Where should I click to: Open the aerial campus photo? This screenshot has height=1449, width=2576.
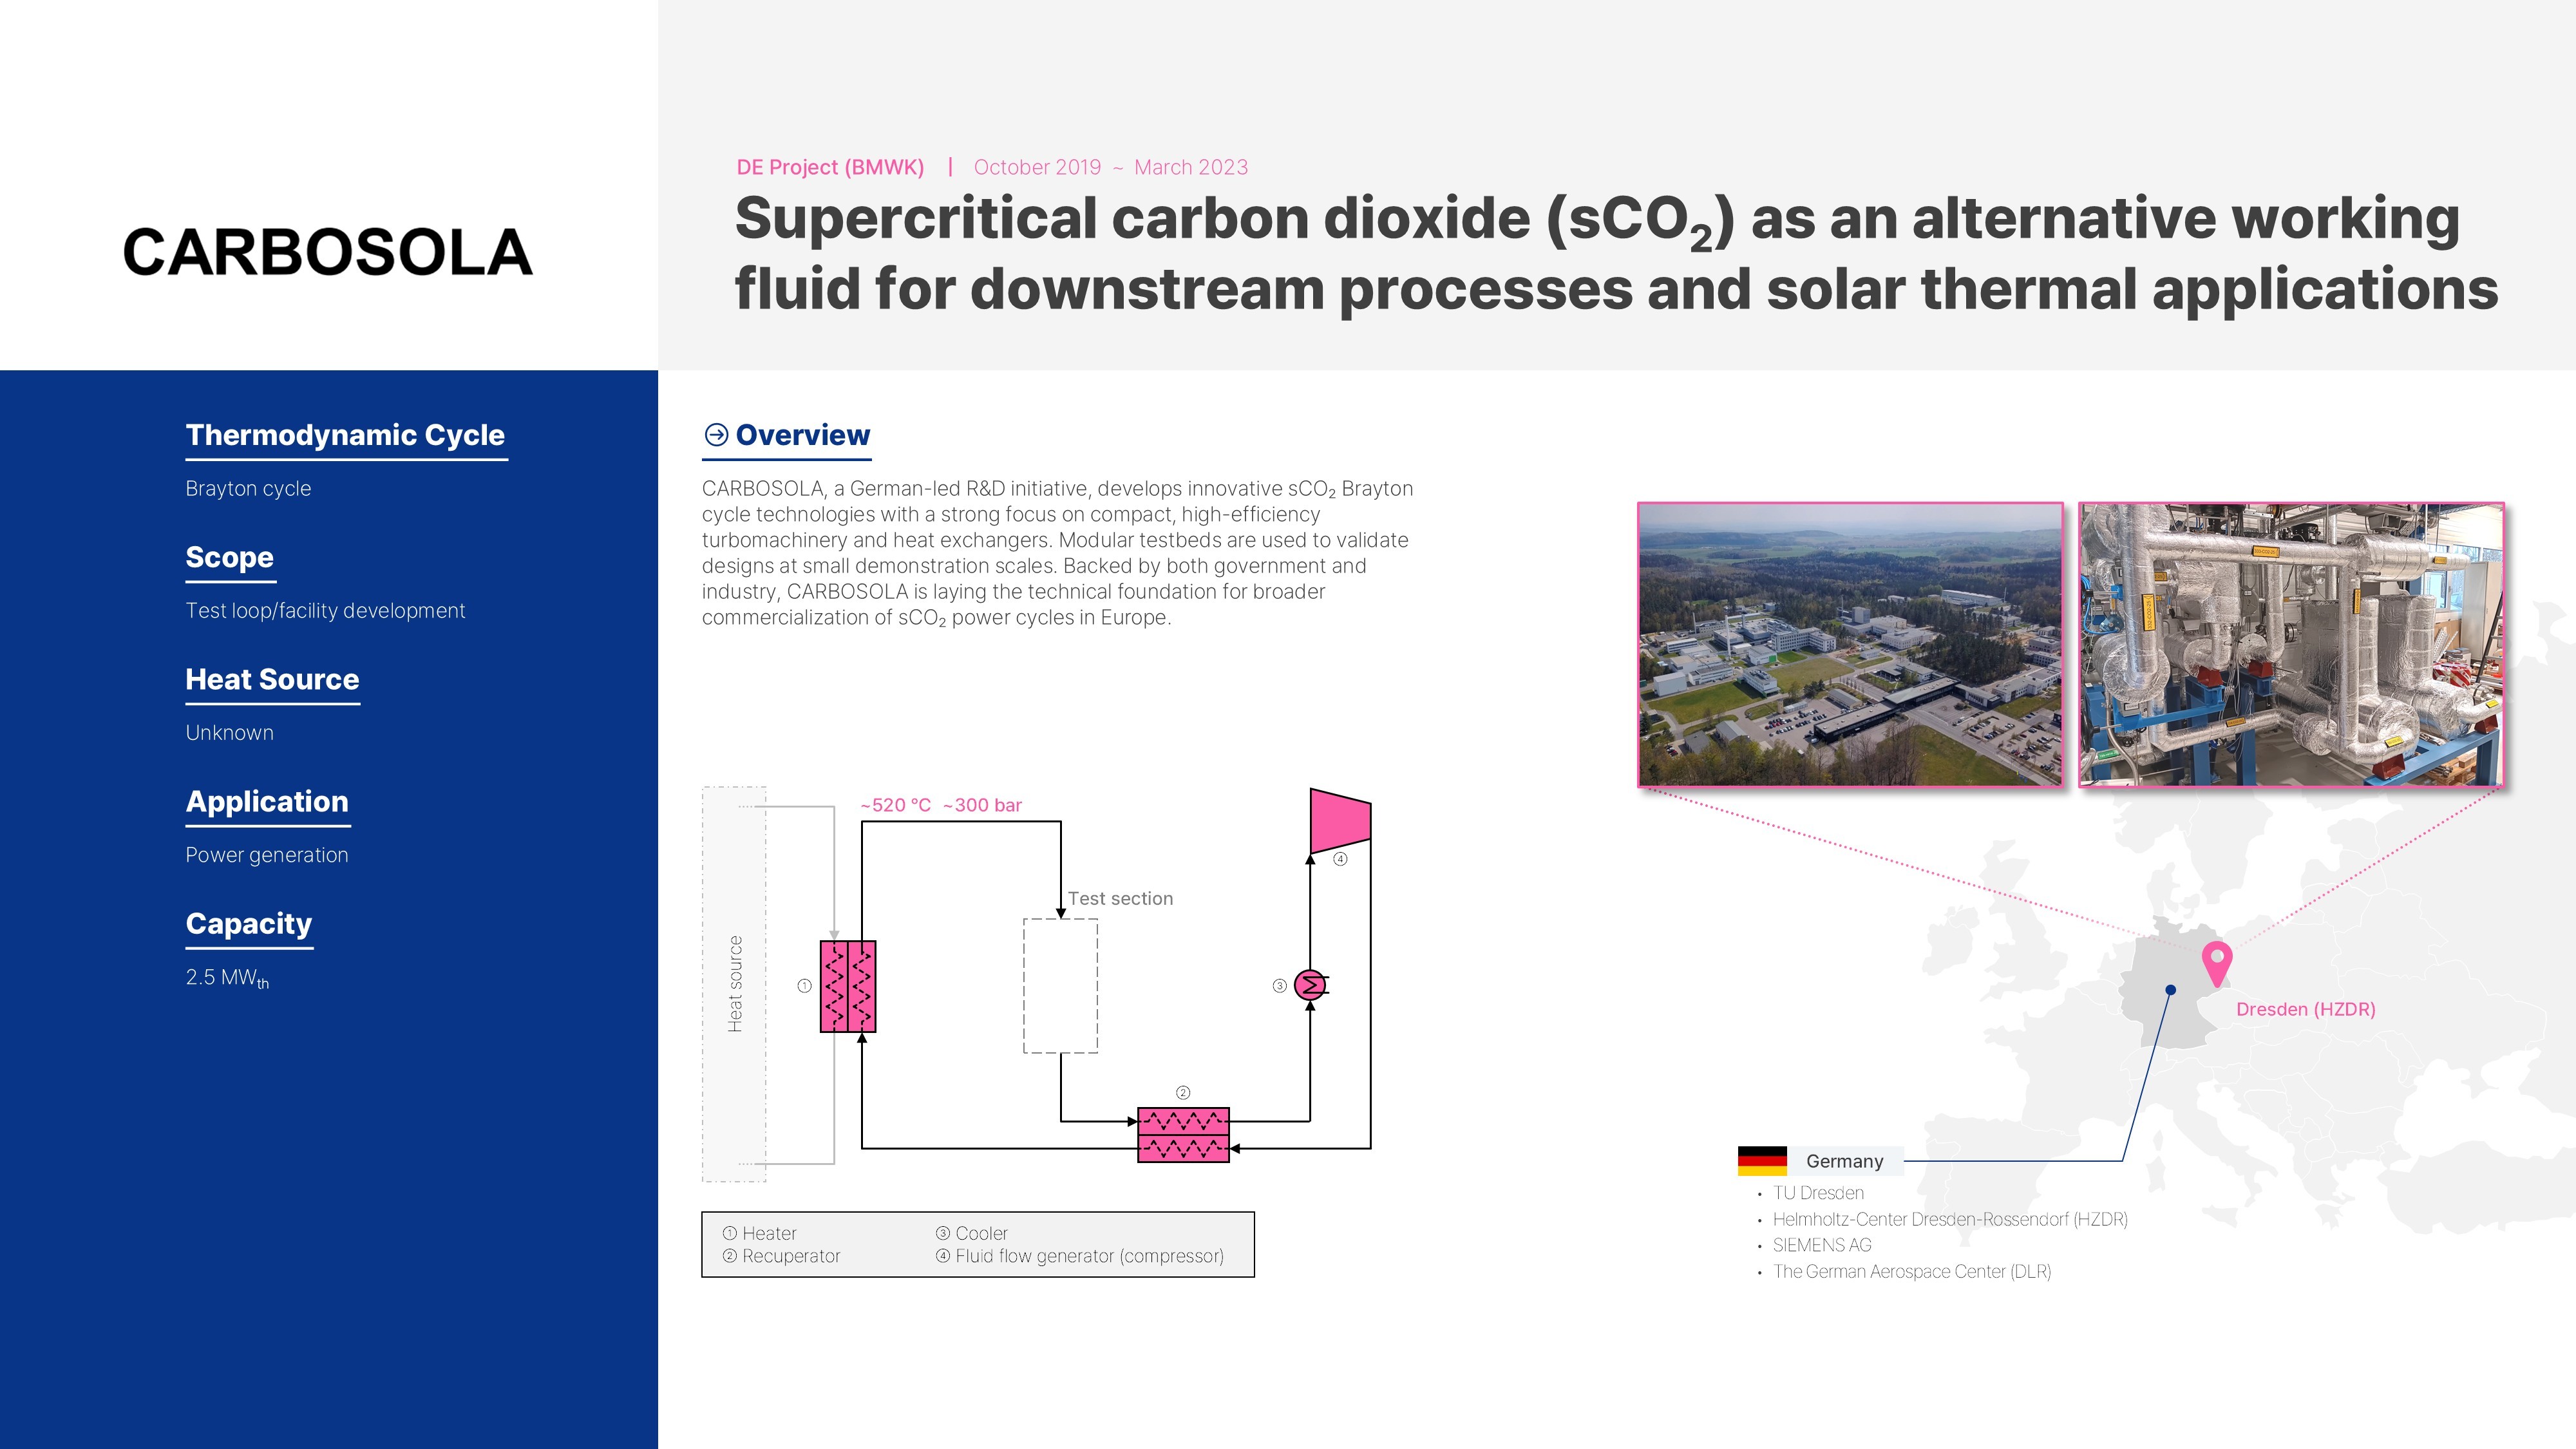1850,644
